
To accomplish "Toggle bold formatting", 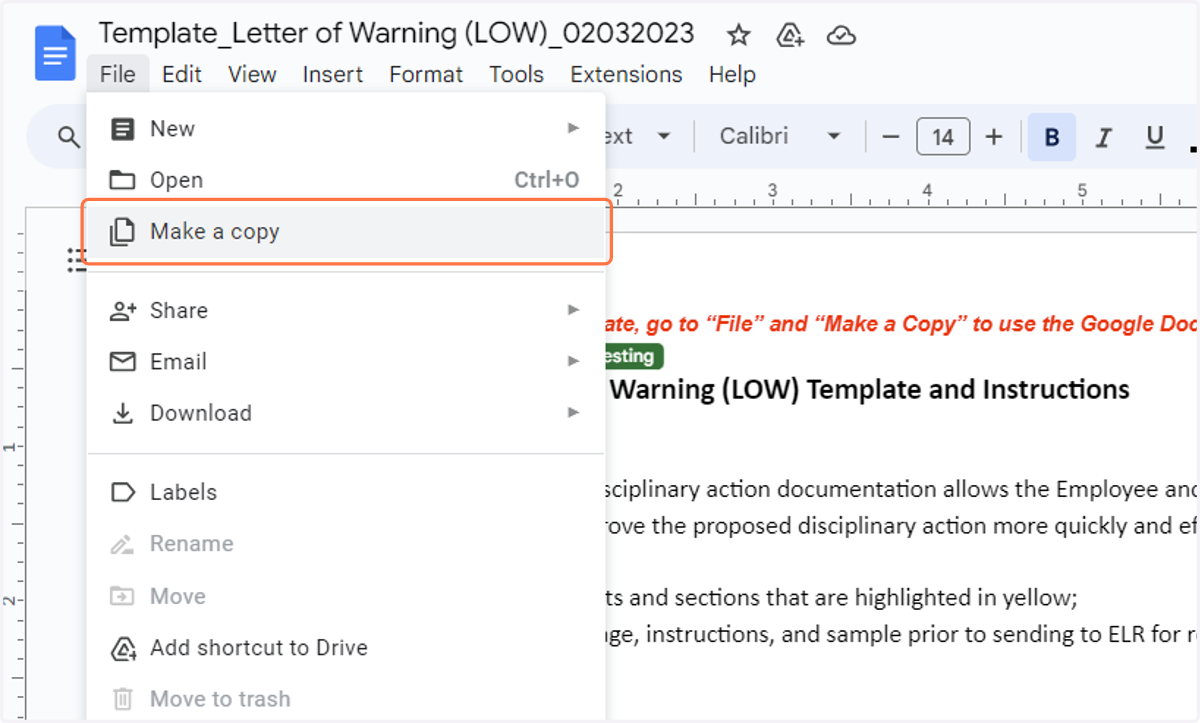I will point(1052,137).
